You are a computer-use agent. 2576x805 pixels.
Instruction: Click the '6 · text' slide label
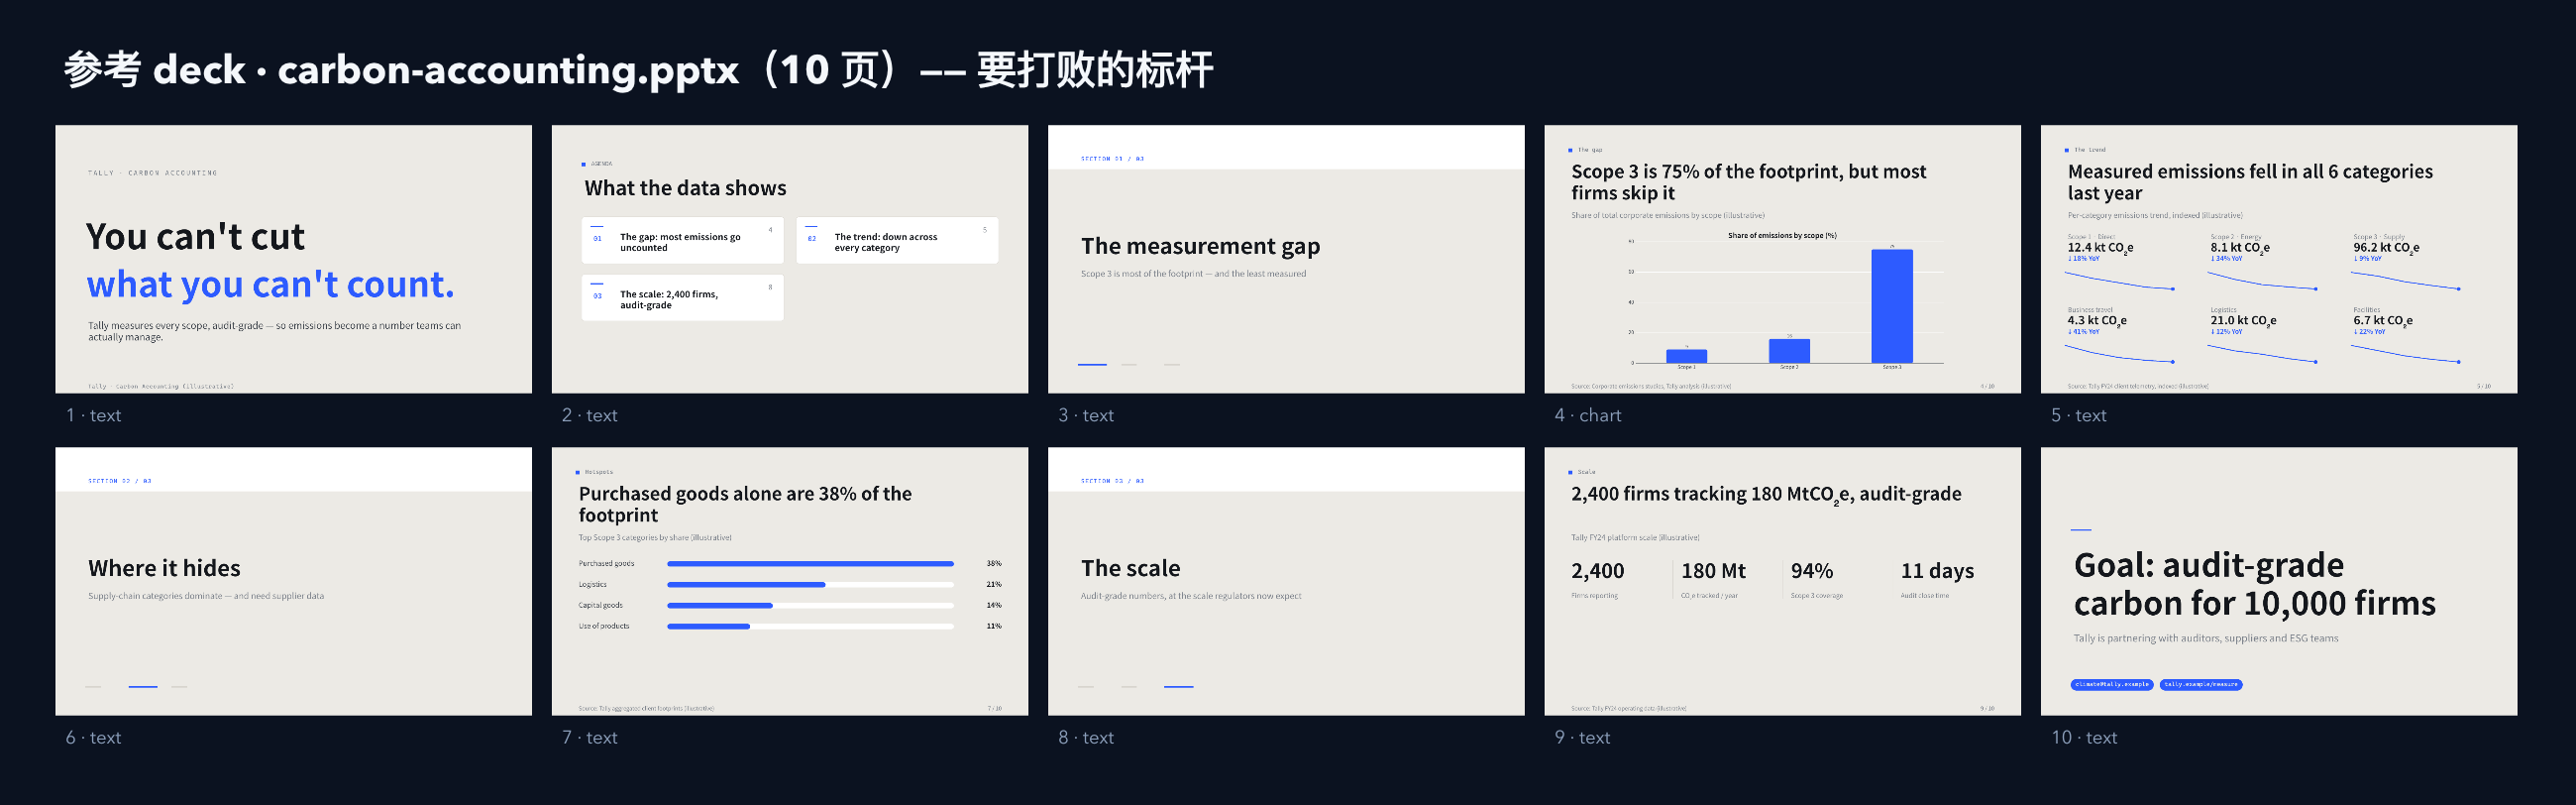93,737
